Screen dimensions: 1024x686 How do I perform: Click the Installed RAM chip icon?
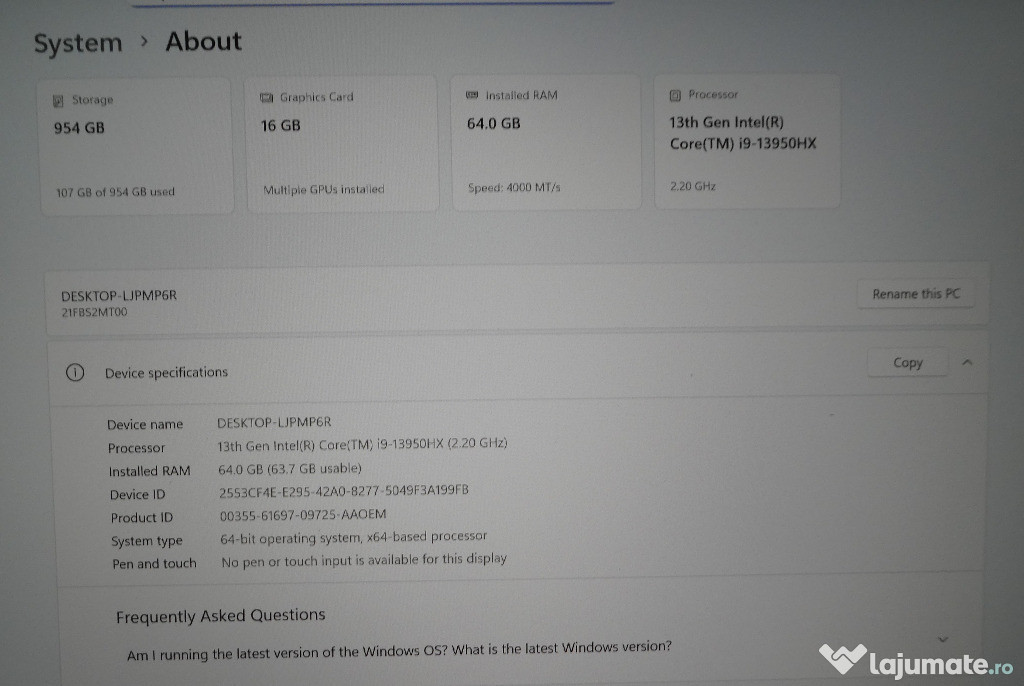coord(472,95)
